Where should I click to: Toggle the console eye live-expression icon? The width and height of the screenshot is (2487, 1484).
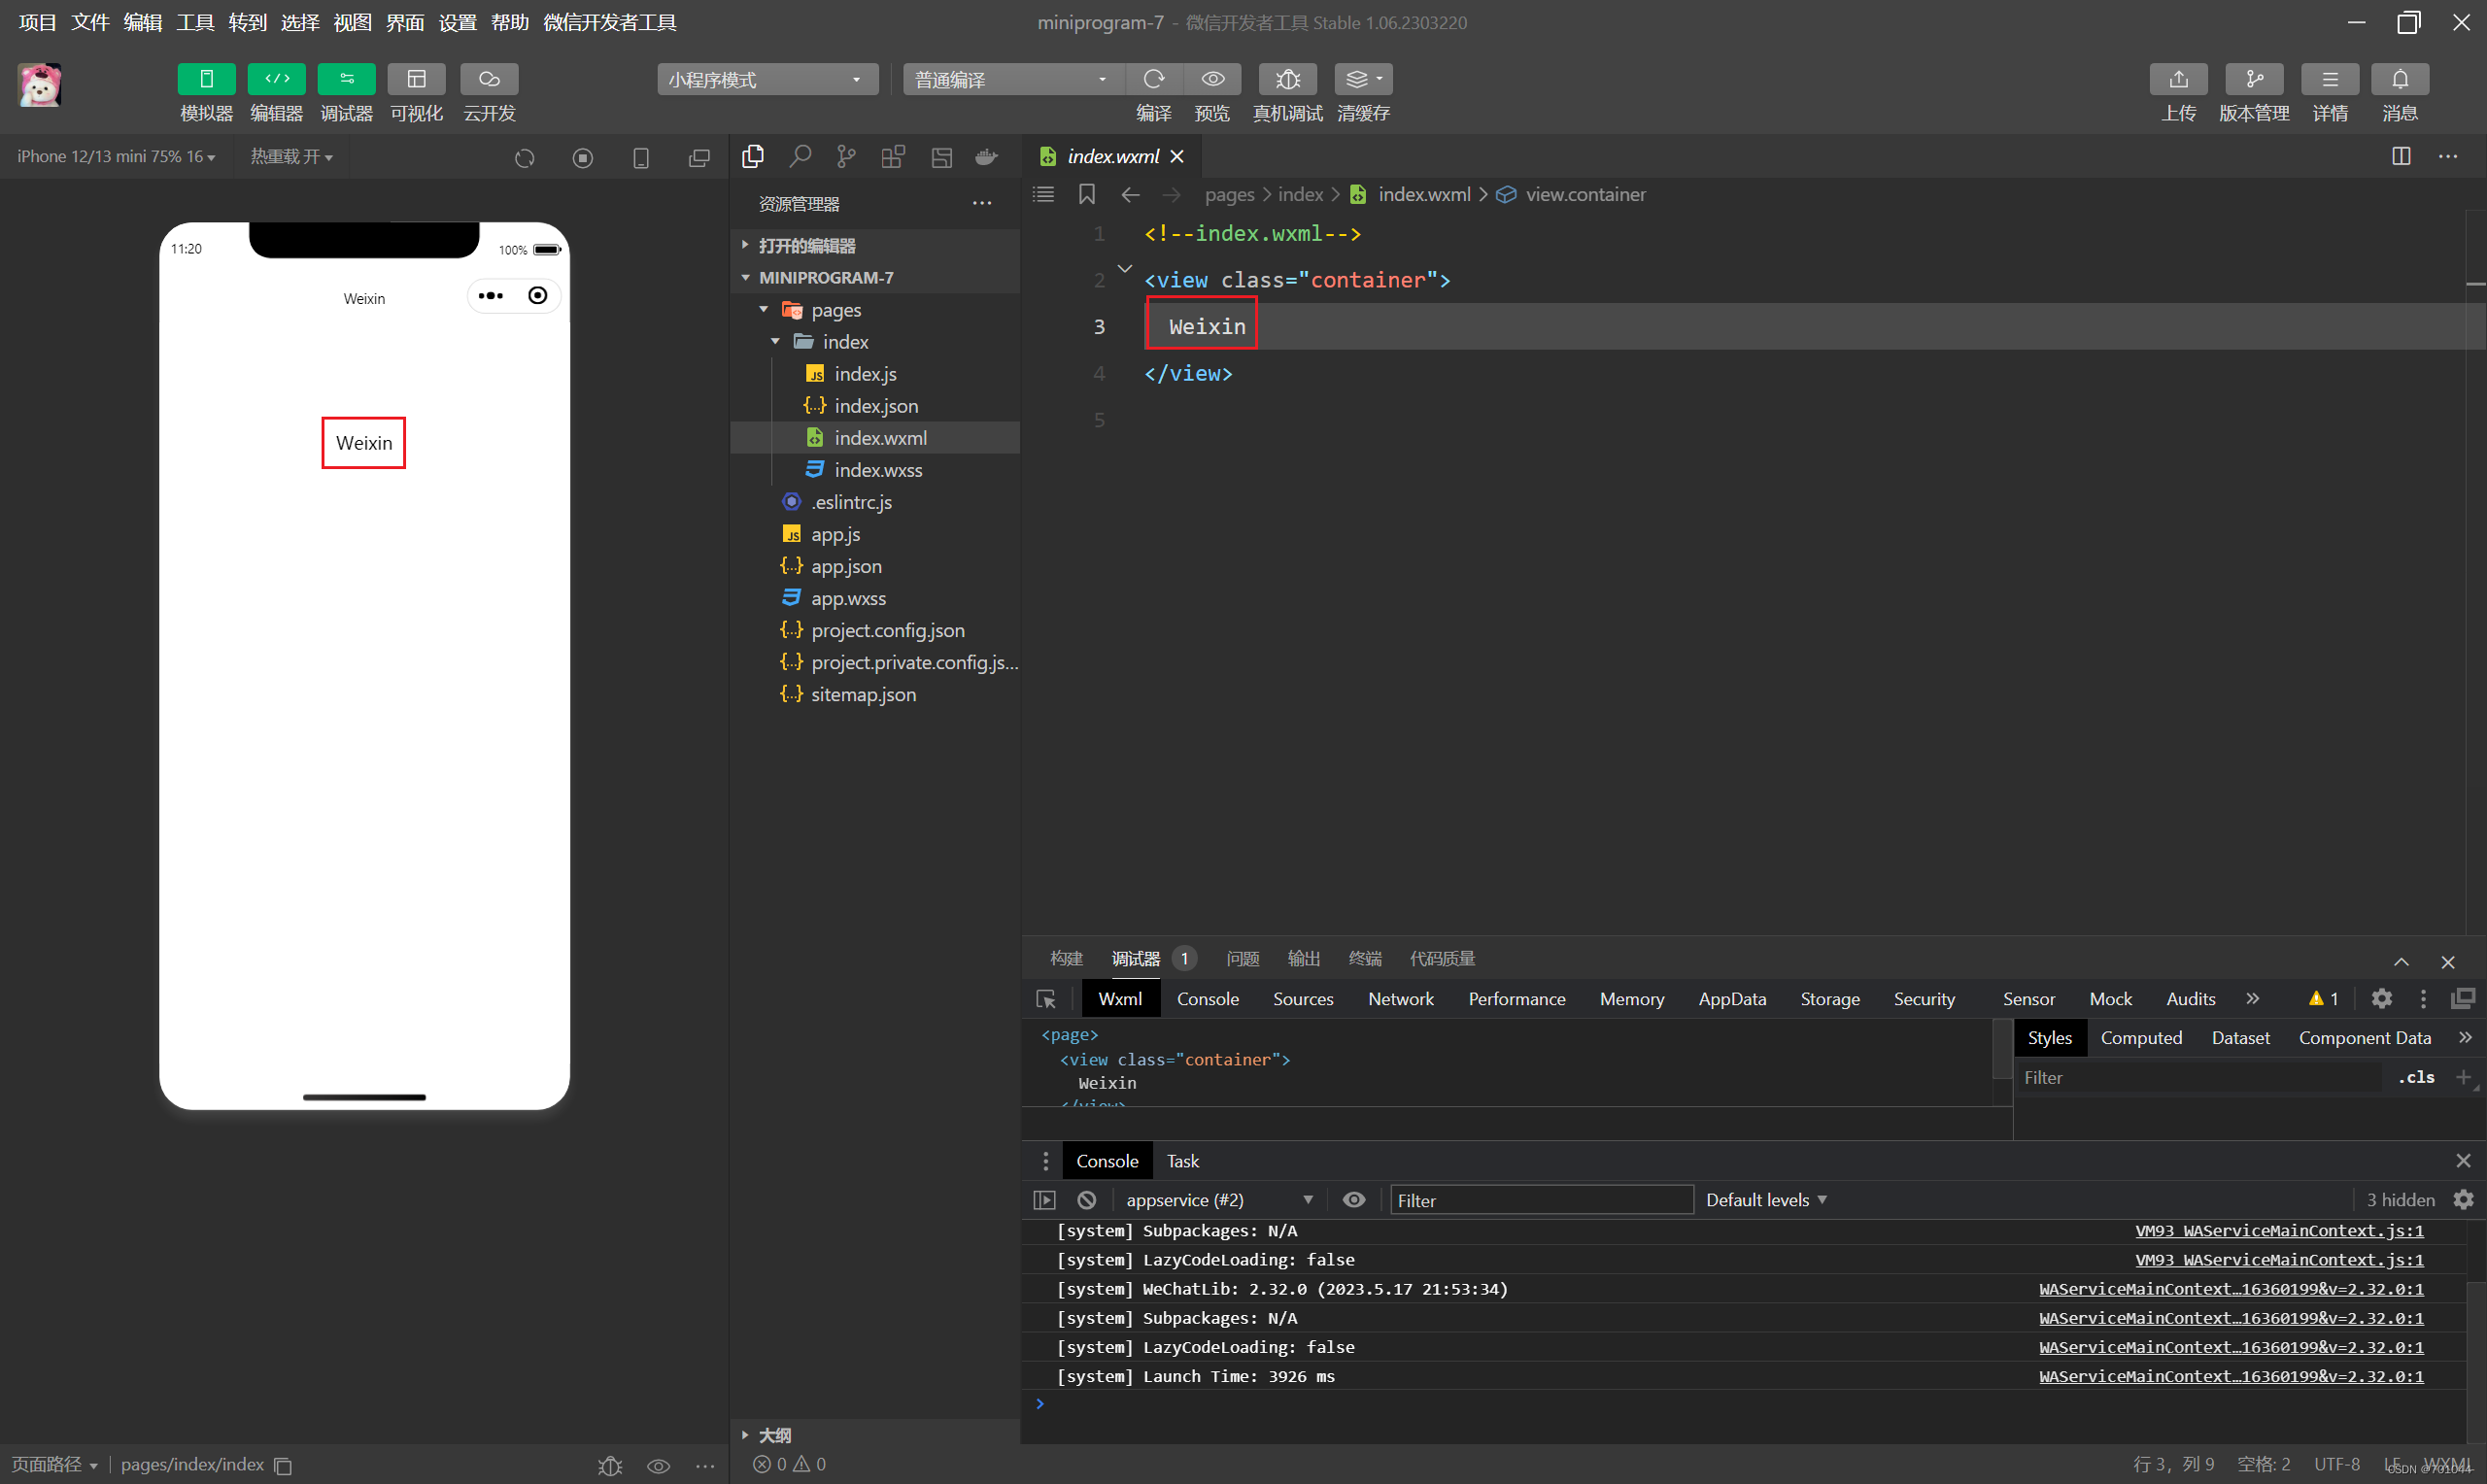click(x=1353, y=1199)
